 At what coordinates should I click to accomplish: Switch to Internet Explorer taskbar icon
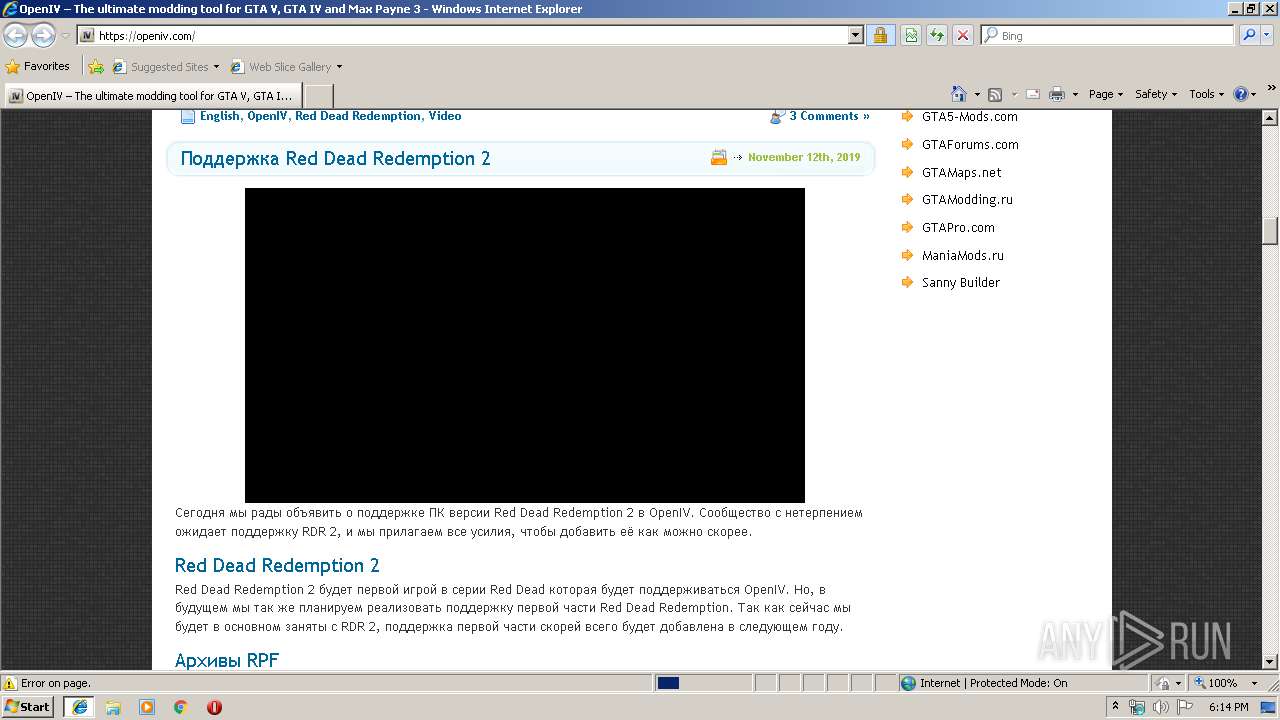tap(80, 706)
